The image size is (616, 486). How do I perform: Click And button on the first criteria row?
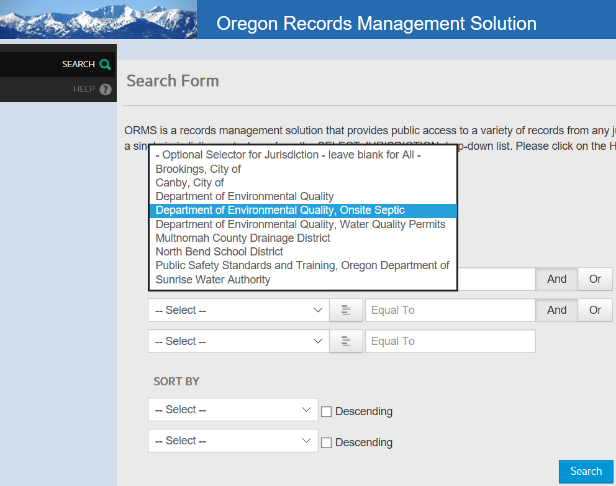pos(557,279)
